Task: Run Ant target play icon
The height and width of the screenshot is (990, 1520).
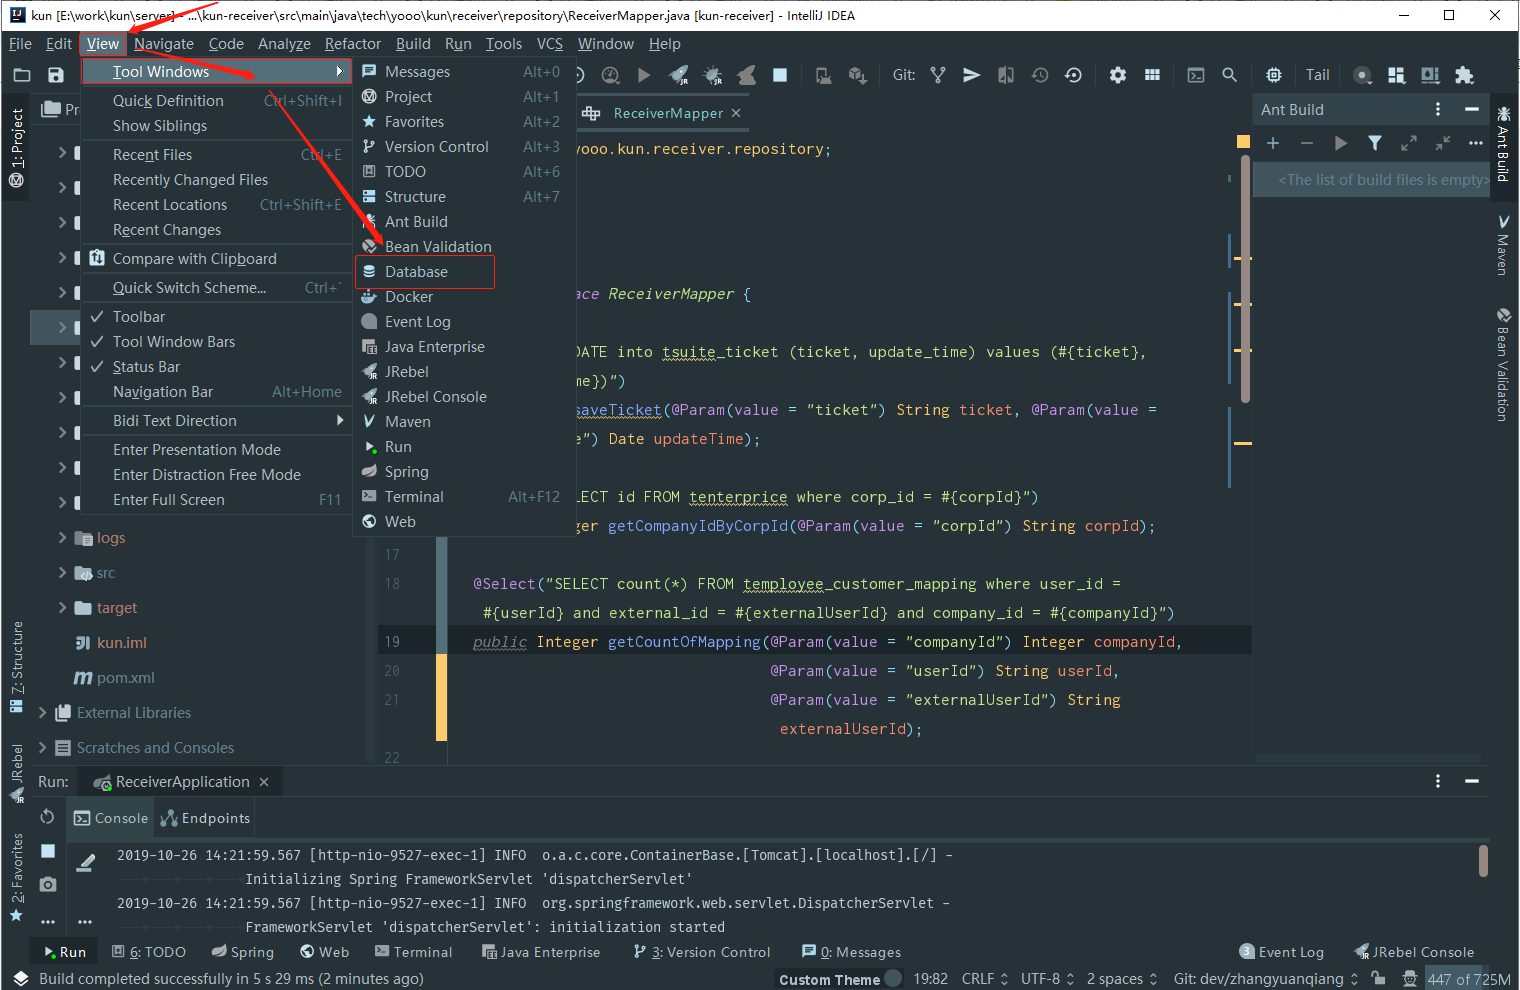Action: click(1341, 143)
